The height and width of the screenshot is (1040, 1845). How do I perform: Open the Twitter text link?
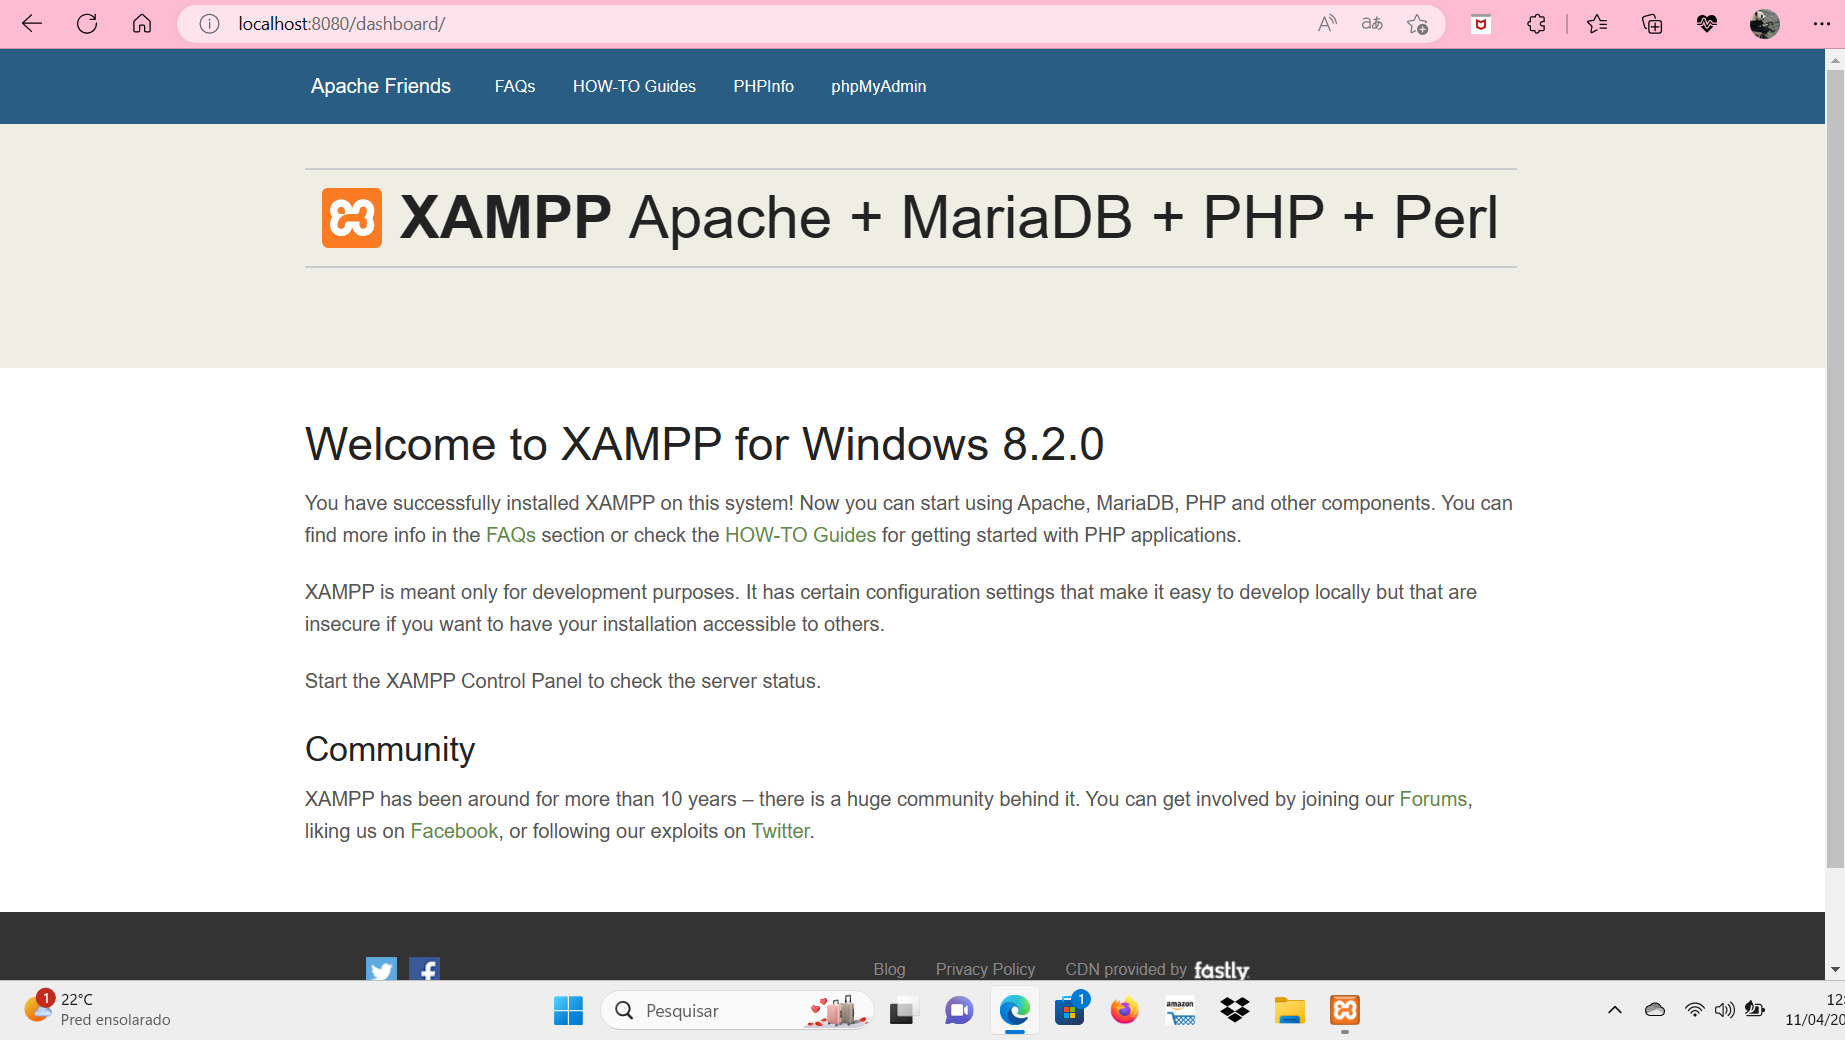pyautogui.click(x=780, y=831)
